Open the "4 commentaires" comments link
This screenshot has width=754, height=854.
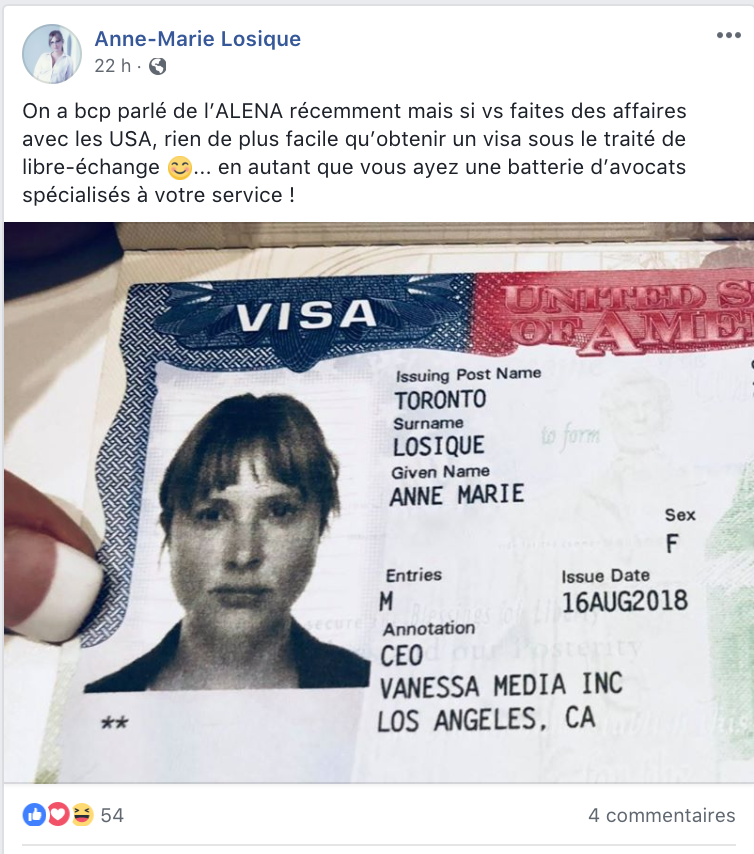coord(662,815)
